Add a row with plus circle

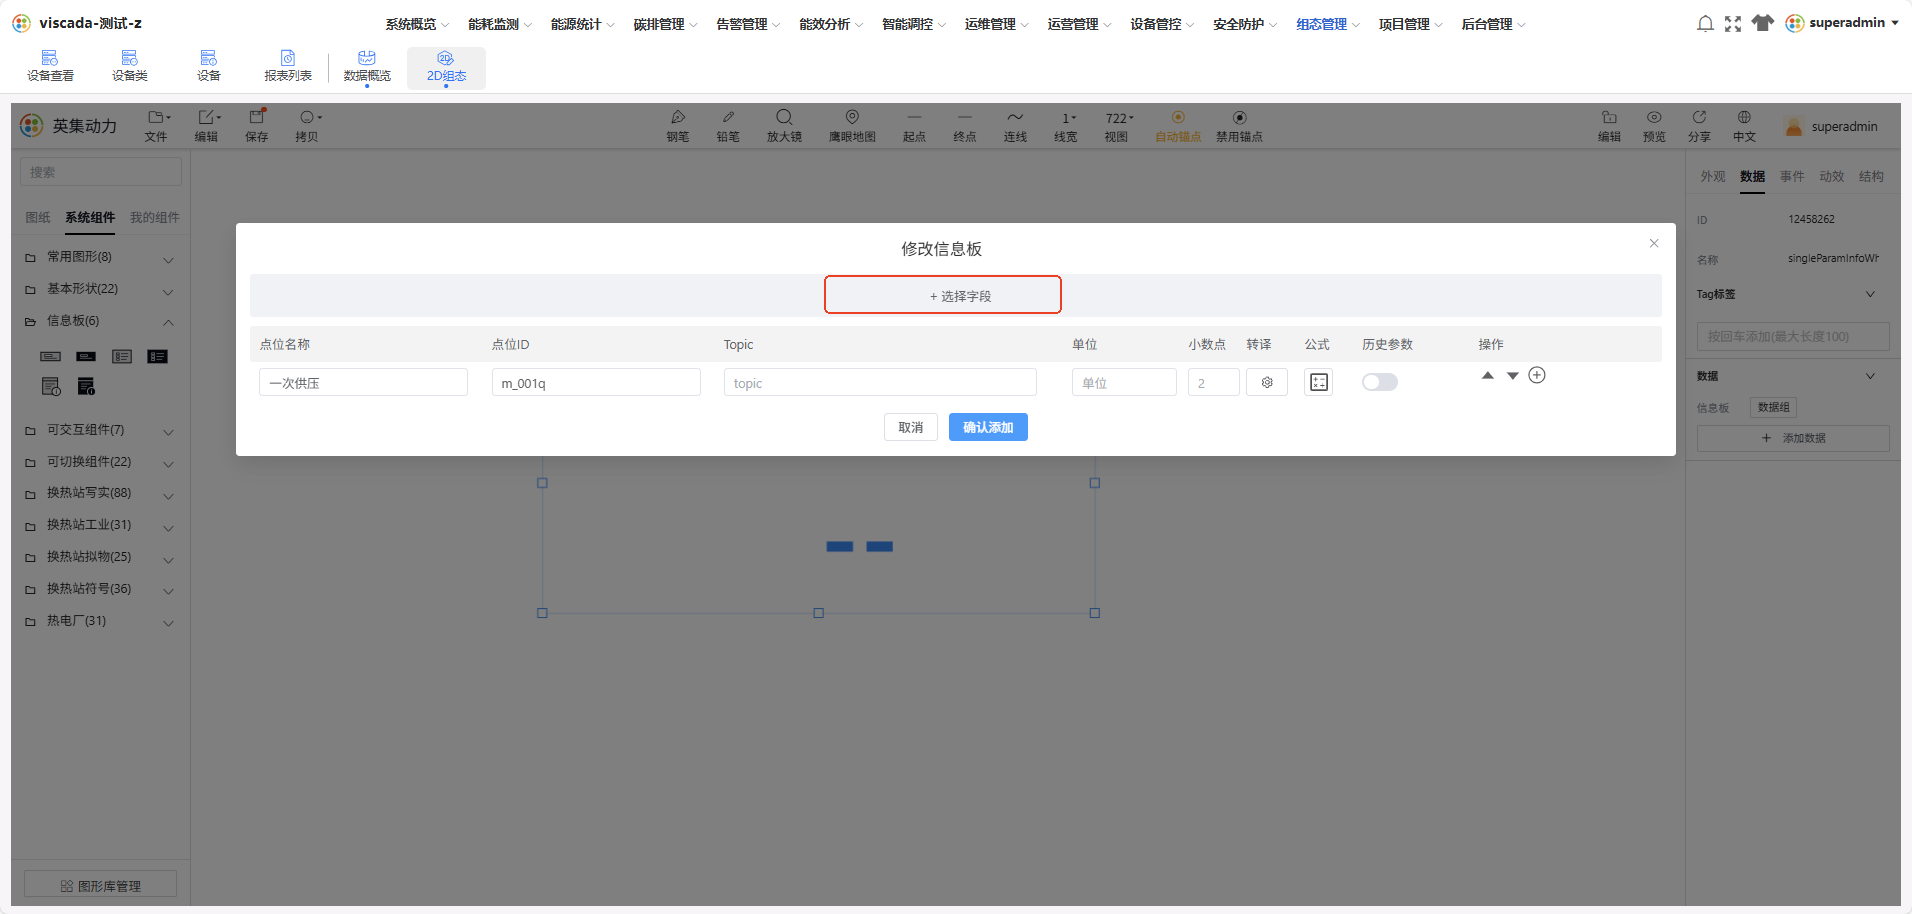pyautogui.click(x=1537, y=375)
